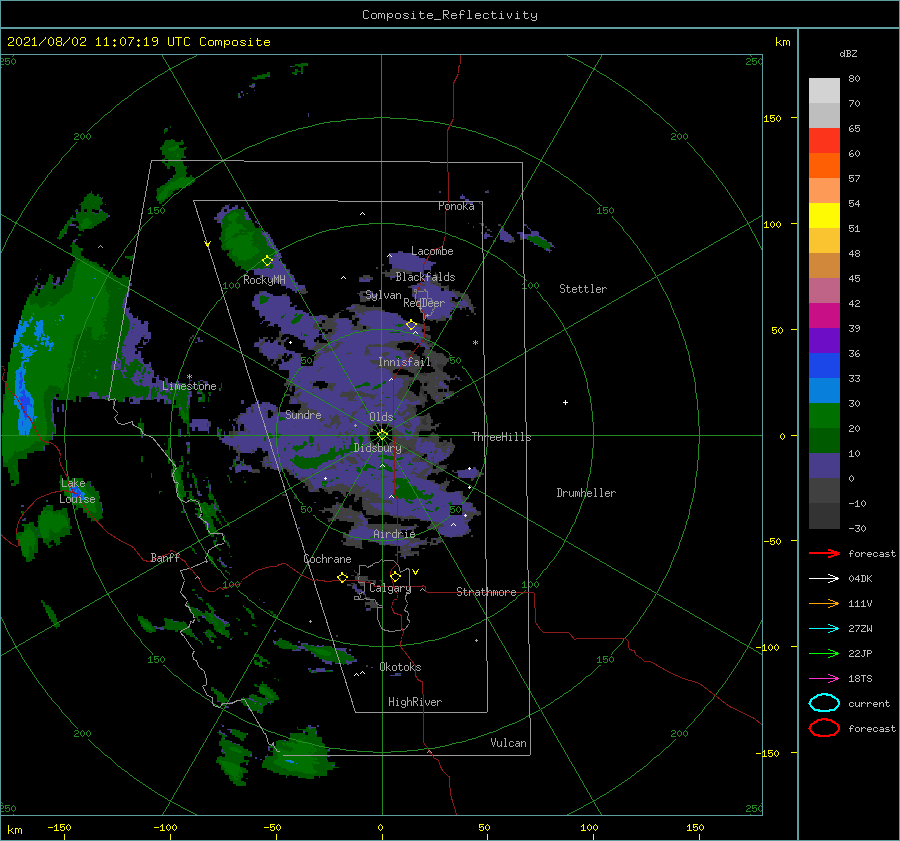This screenshot has width=900, height=841.
Task: Click the white plus marker east of ThreeHills
Action: pos(565,402)
